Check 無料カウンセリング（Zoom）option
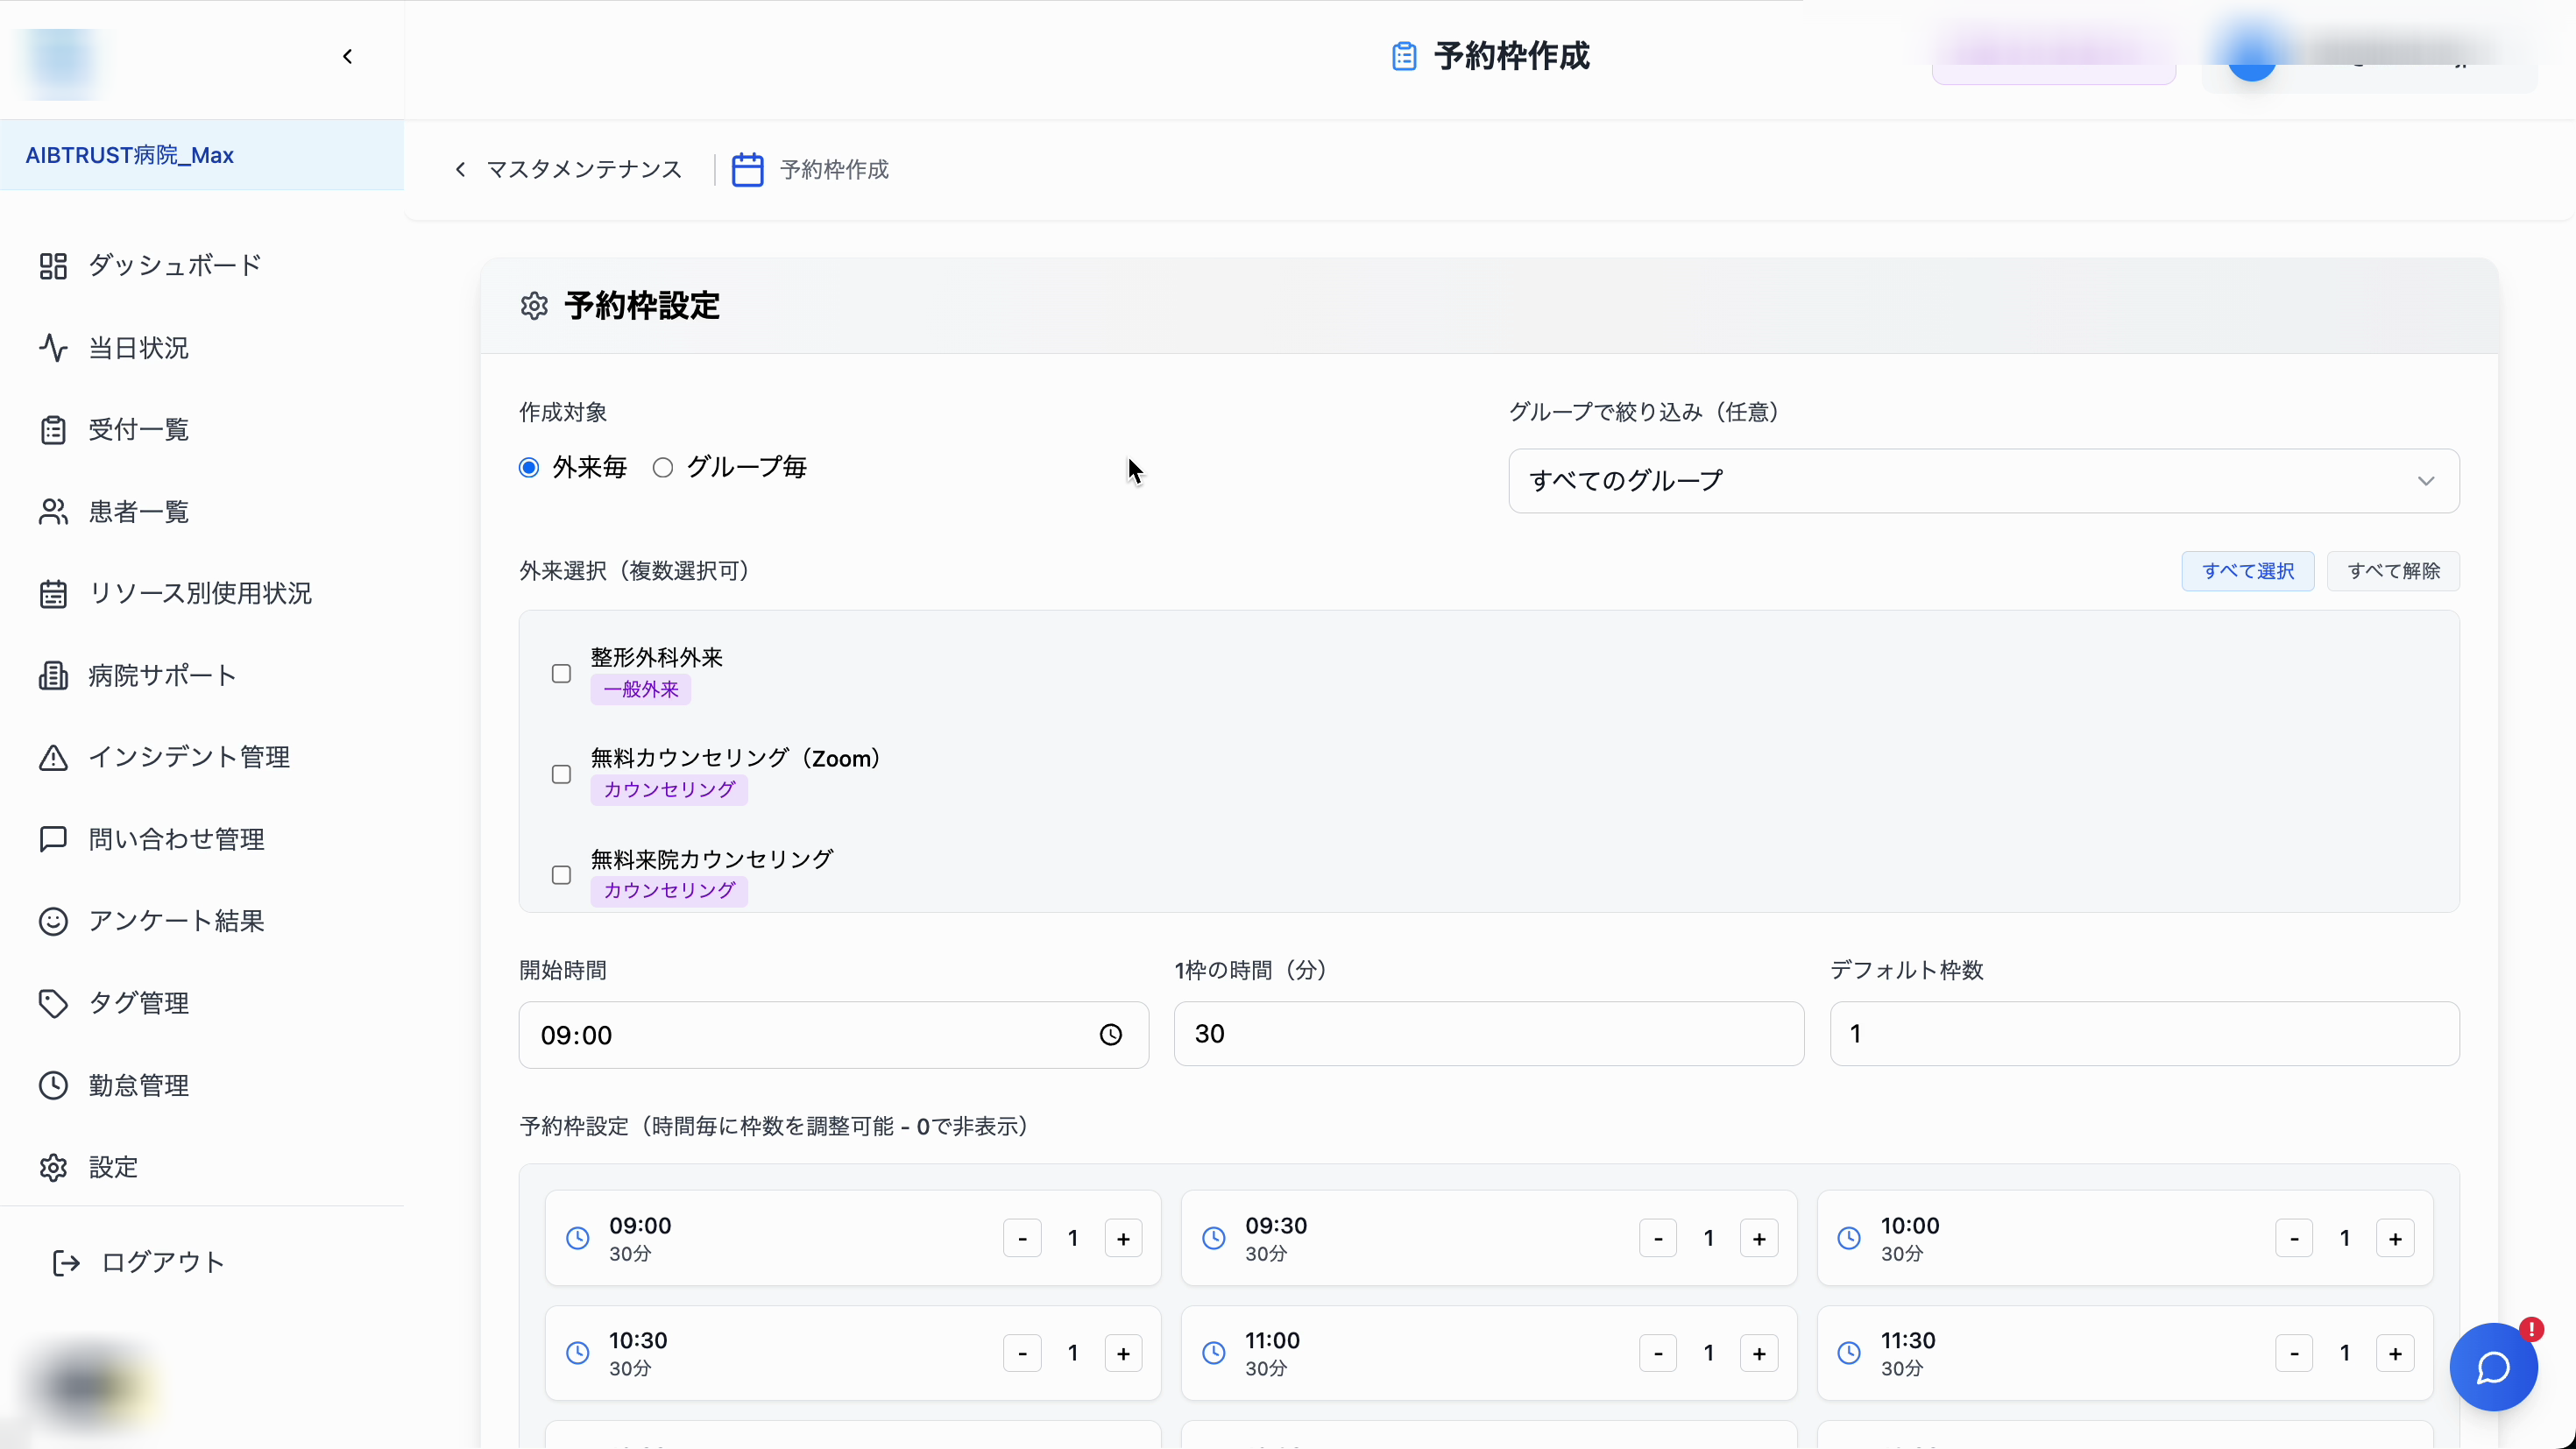The width and height of the screenshot is (2576, 1449). [561, 774]
